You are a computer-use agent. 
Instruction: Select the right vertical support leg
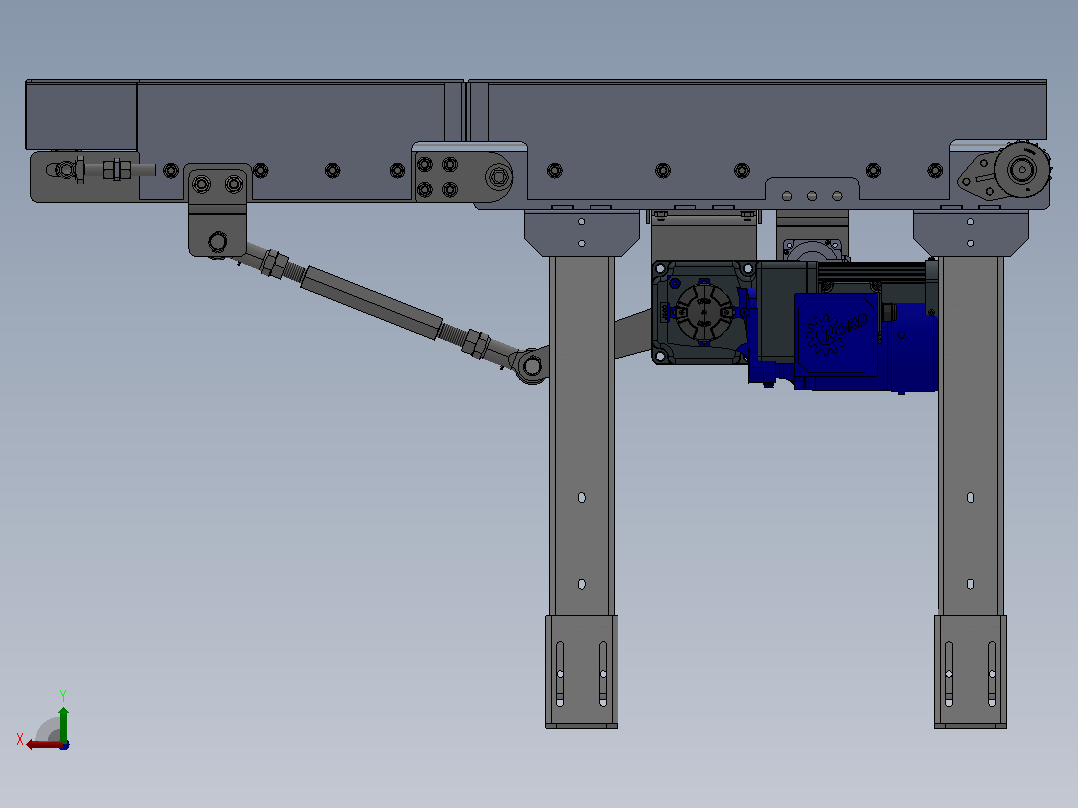tap(970, 436)
